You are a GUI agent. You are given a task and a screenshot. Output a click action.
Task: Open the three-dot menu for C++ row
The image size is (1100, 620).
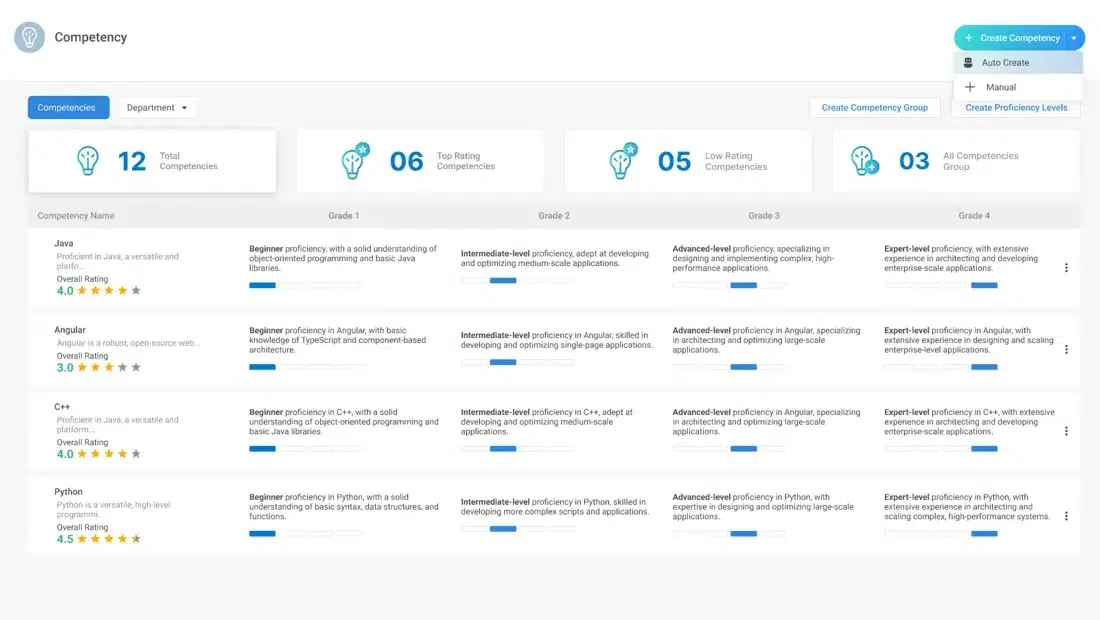pos(1066,431)
